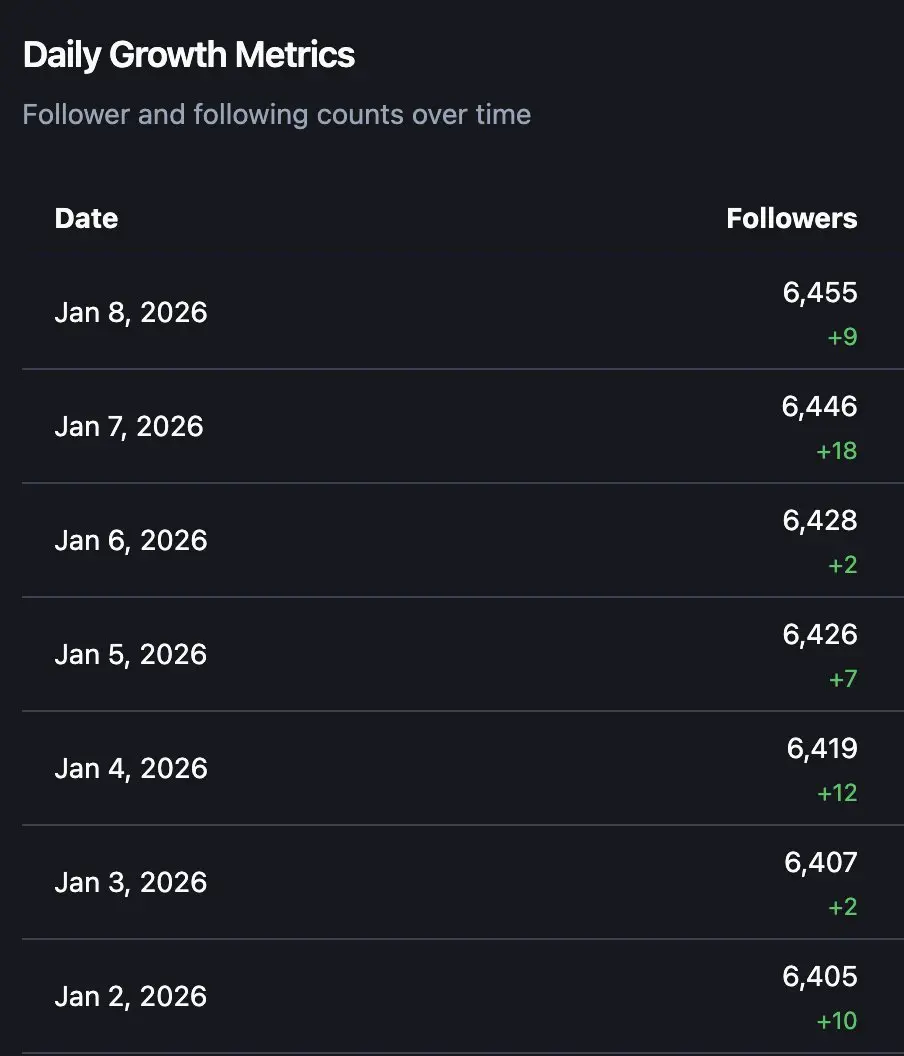Click the 6,407 follower count

821,862
